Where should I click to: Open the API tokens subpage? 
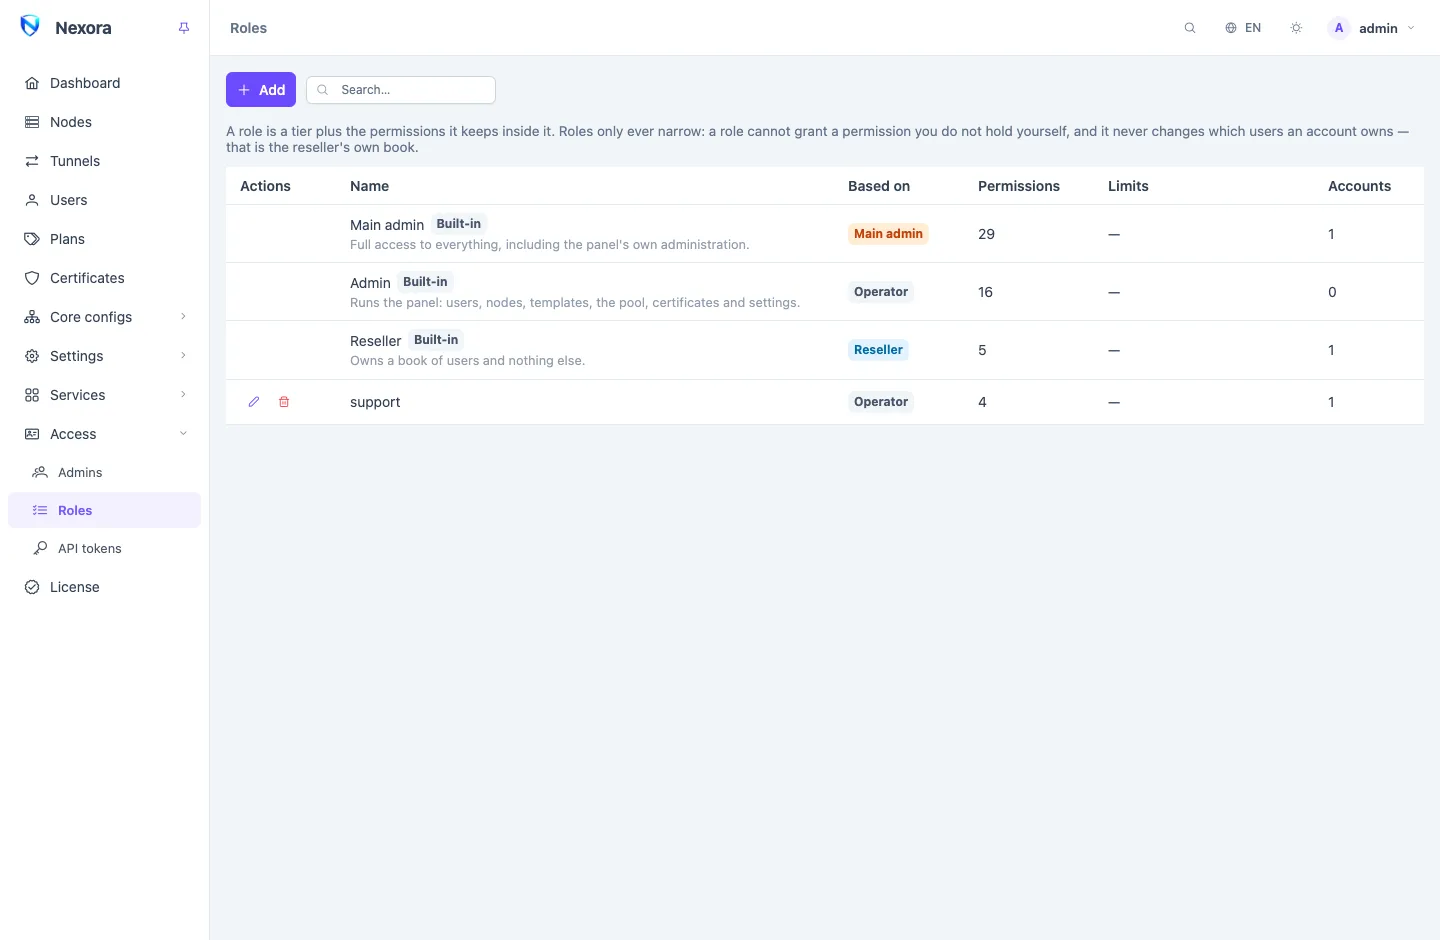(104, 548)
